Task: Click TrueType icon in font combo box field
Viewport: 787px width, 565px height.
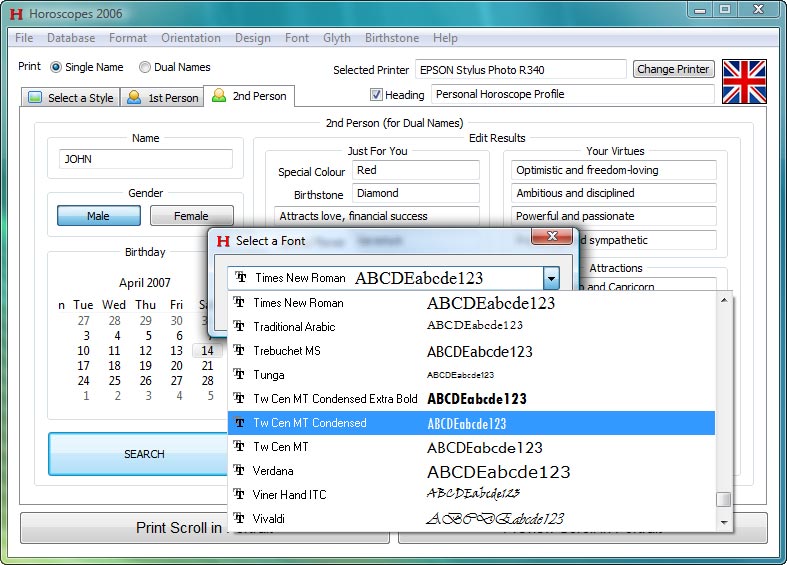Action: click(241, 277)
